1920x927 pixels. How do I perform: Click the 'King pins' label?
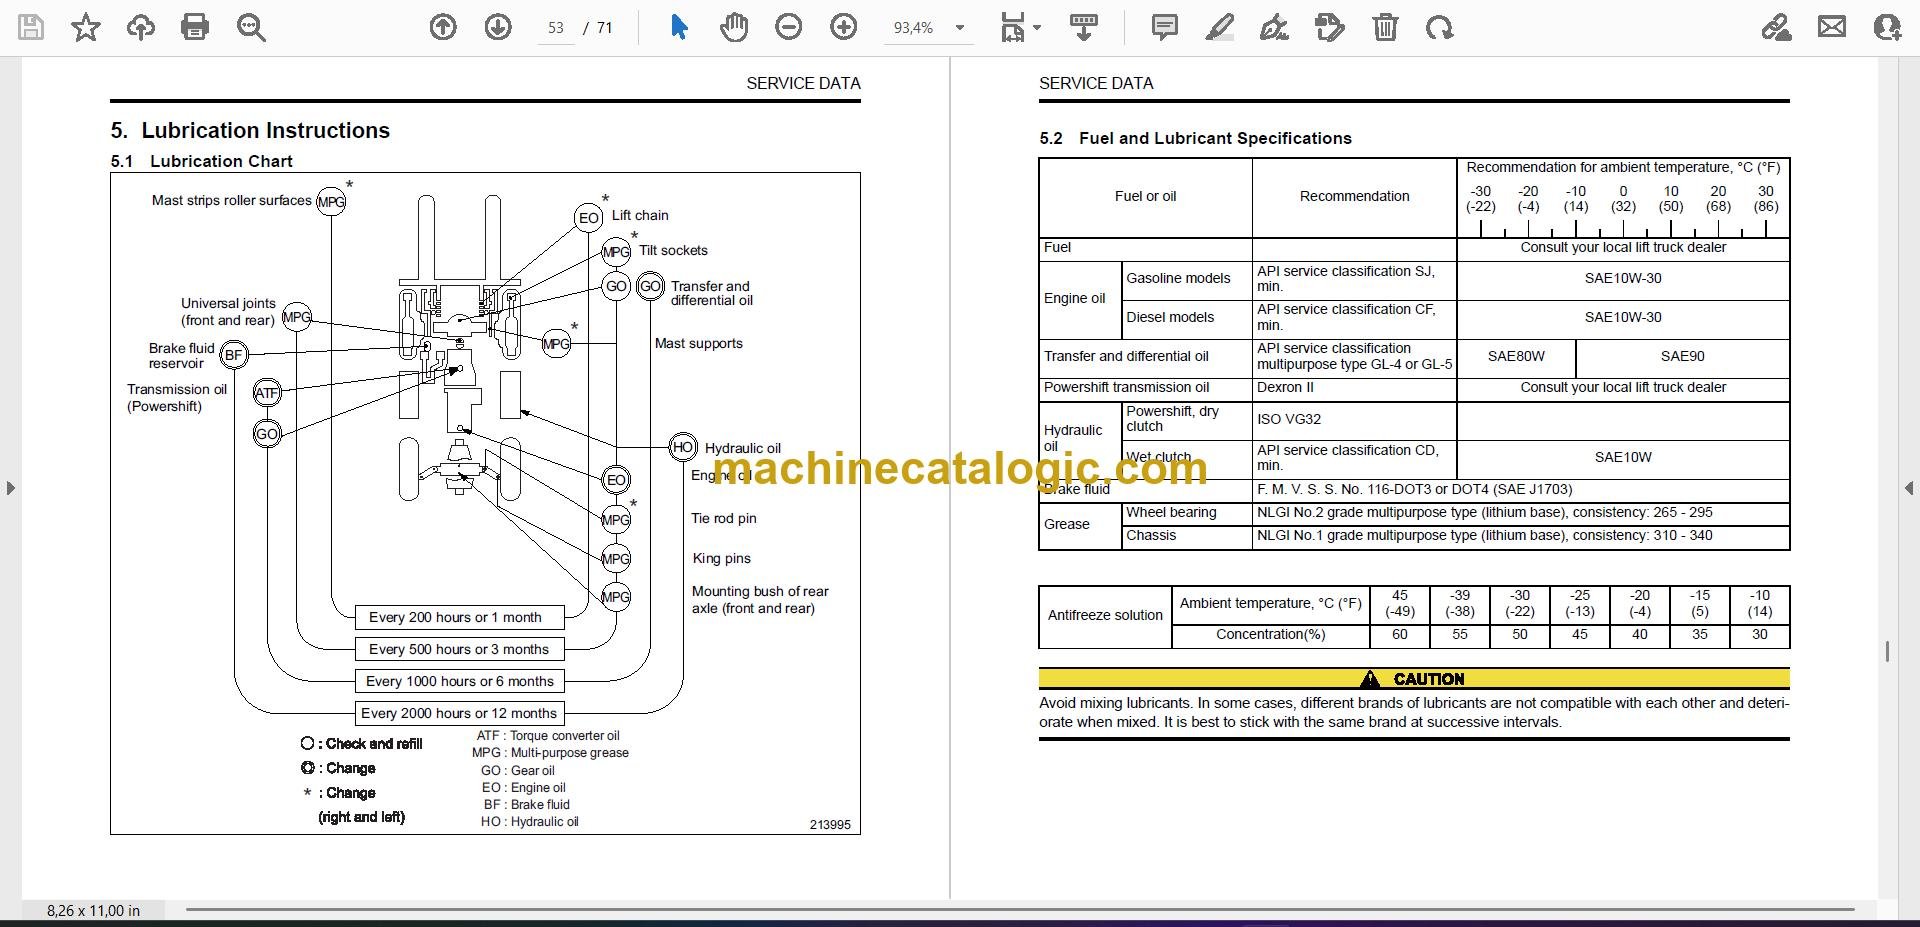click(721, 558)
